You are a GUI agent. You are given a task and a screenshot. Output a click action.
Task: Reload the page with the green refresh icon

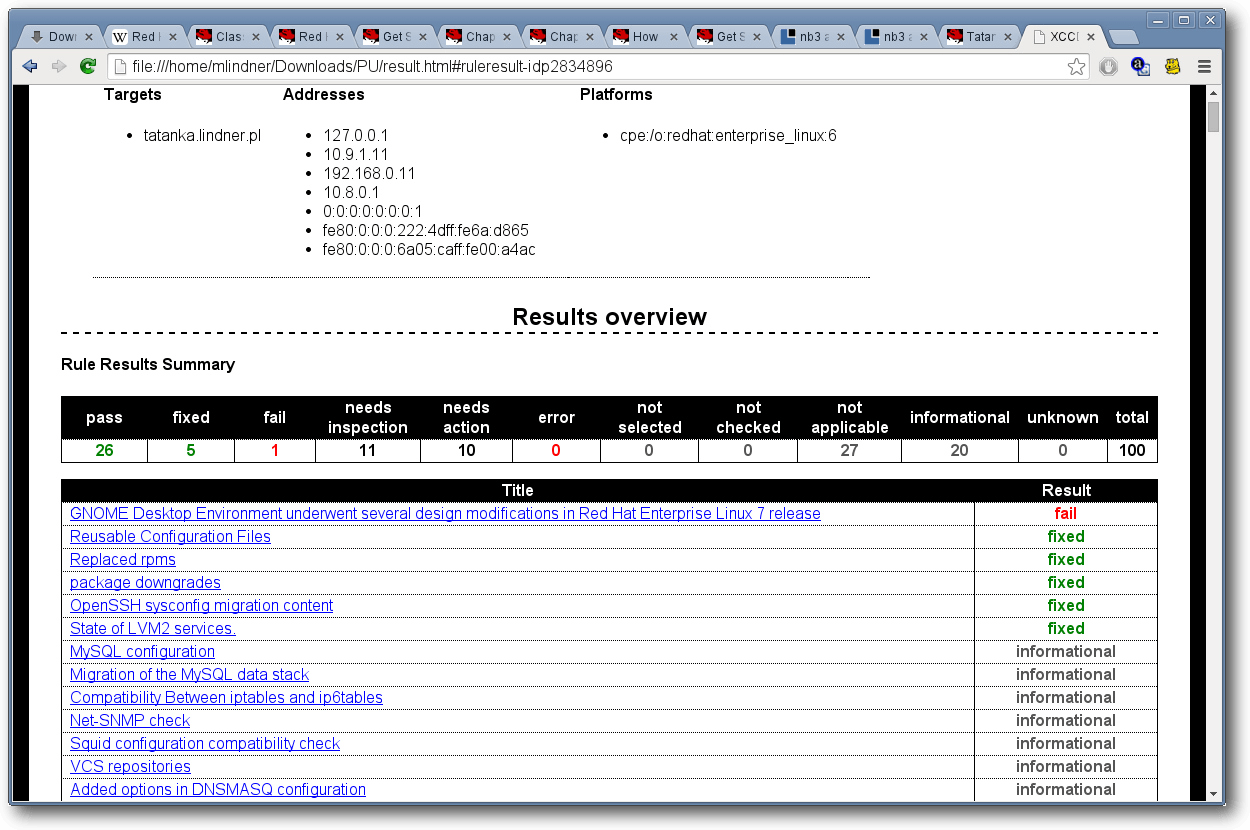88,66
